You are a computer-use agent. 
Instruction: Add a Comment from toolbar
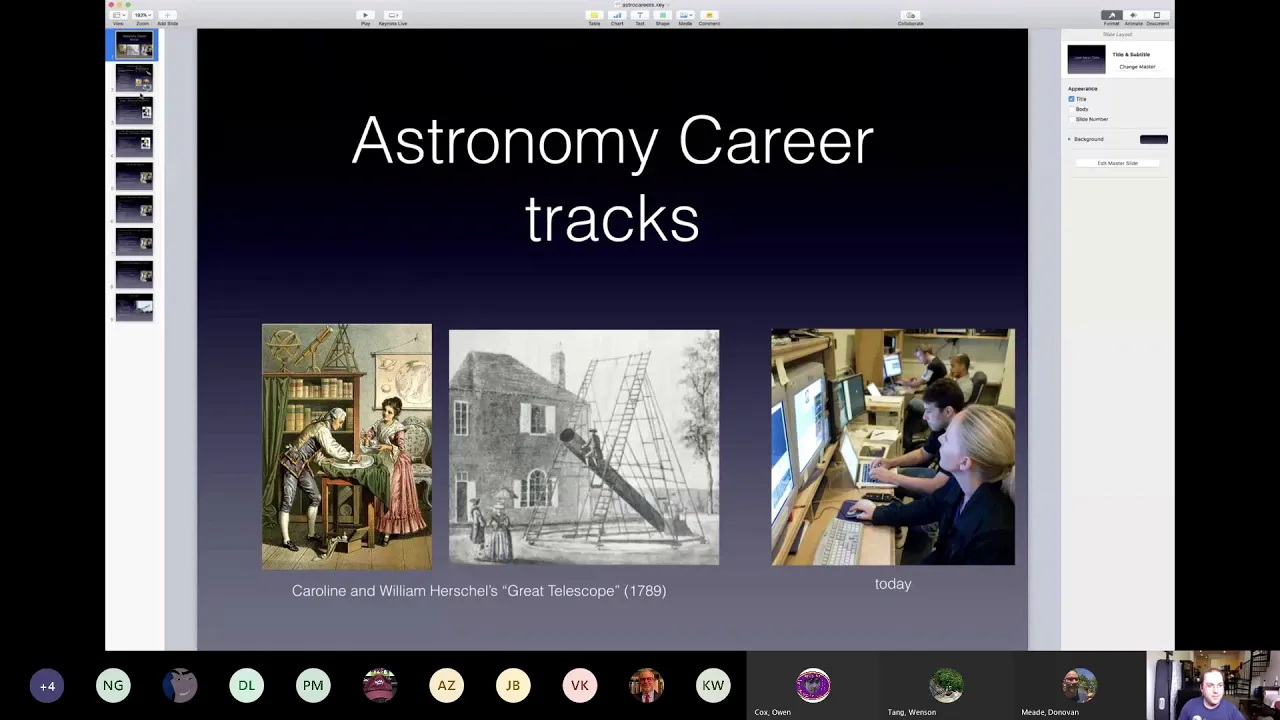(x=709, y=17)
